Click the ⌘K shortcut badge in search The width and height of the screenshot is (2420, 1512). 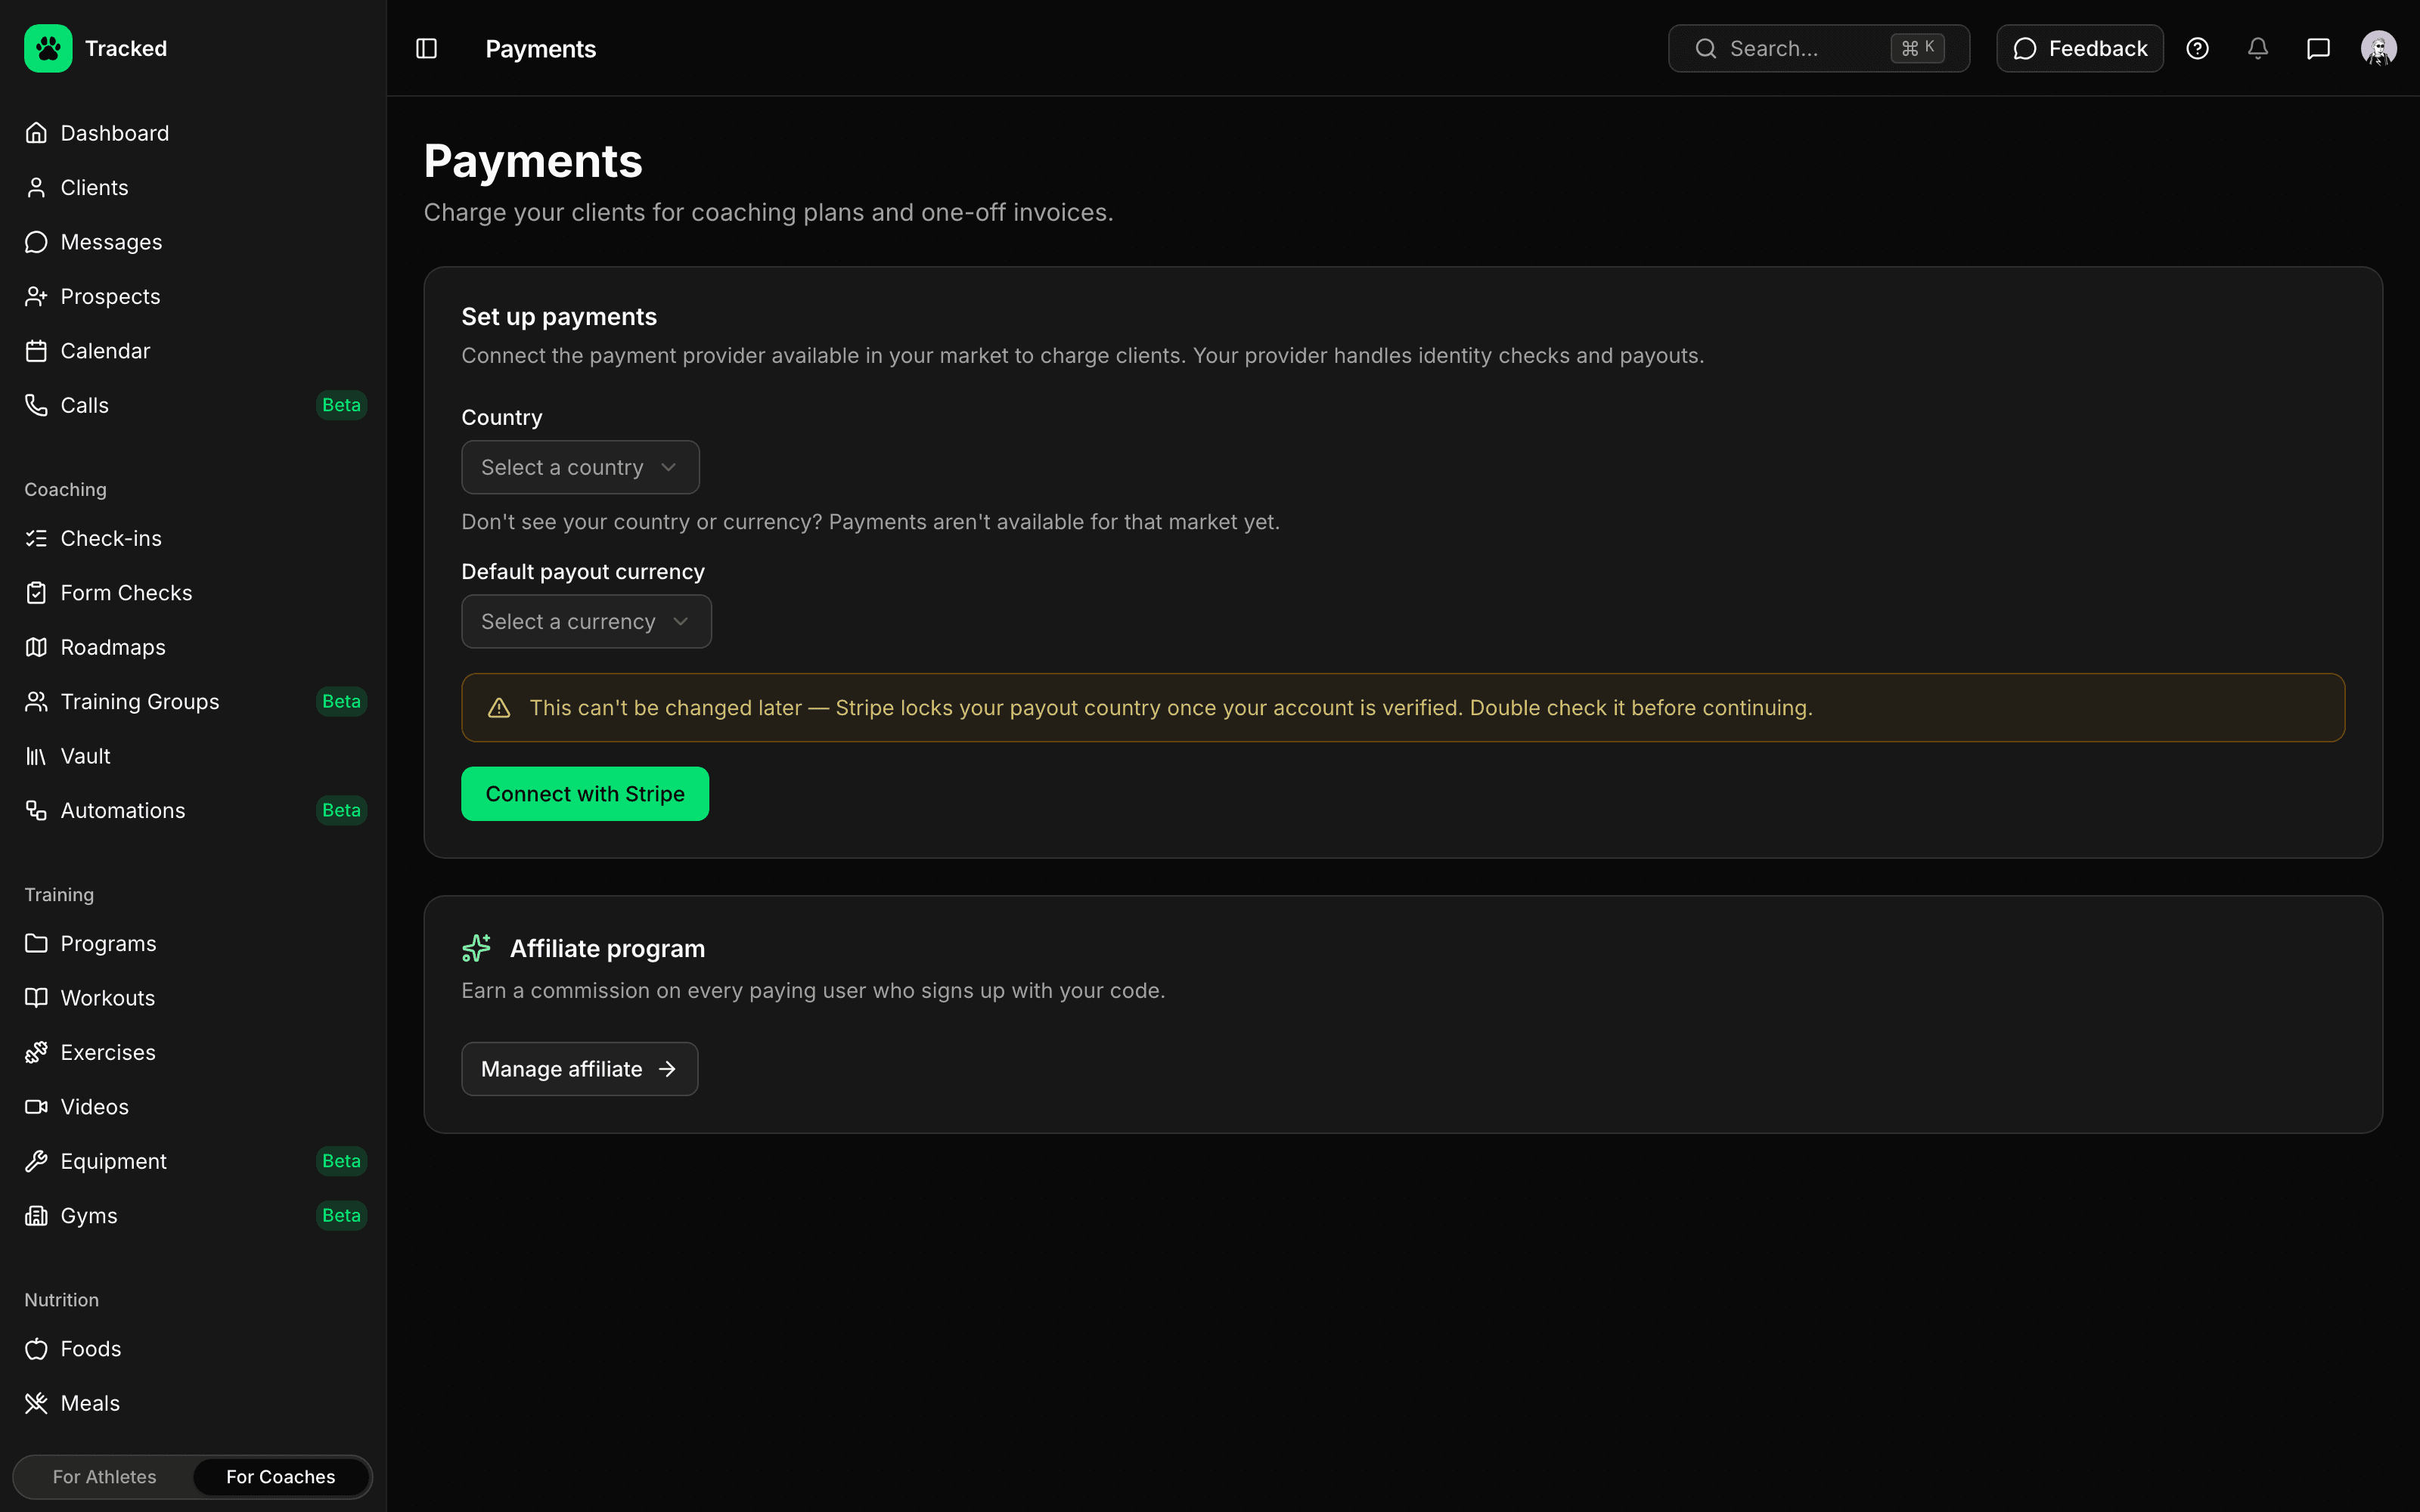click(x=1917, y=48)
